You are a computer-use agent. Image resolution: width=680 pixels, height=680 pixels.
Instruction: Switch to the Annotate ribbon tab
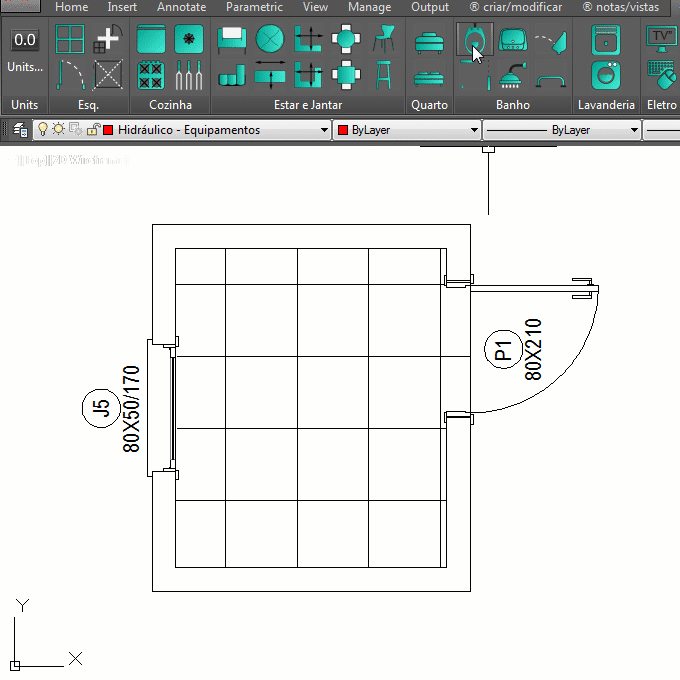click(181, 7)
